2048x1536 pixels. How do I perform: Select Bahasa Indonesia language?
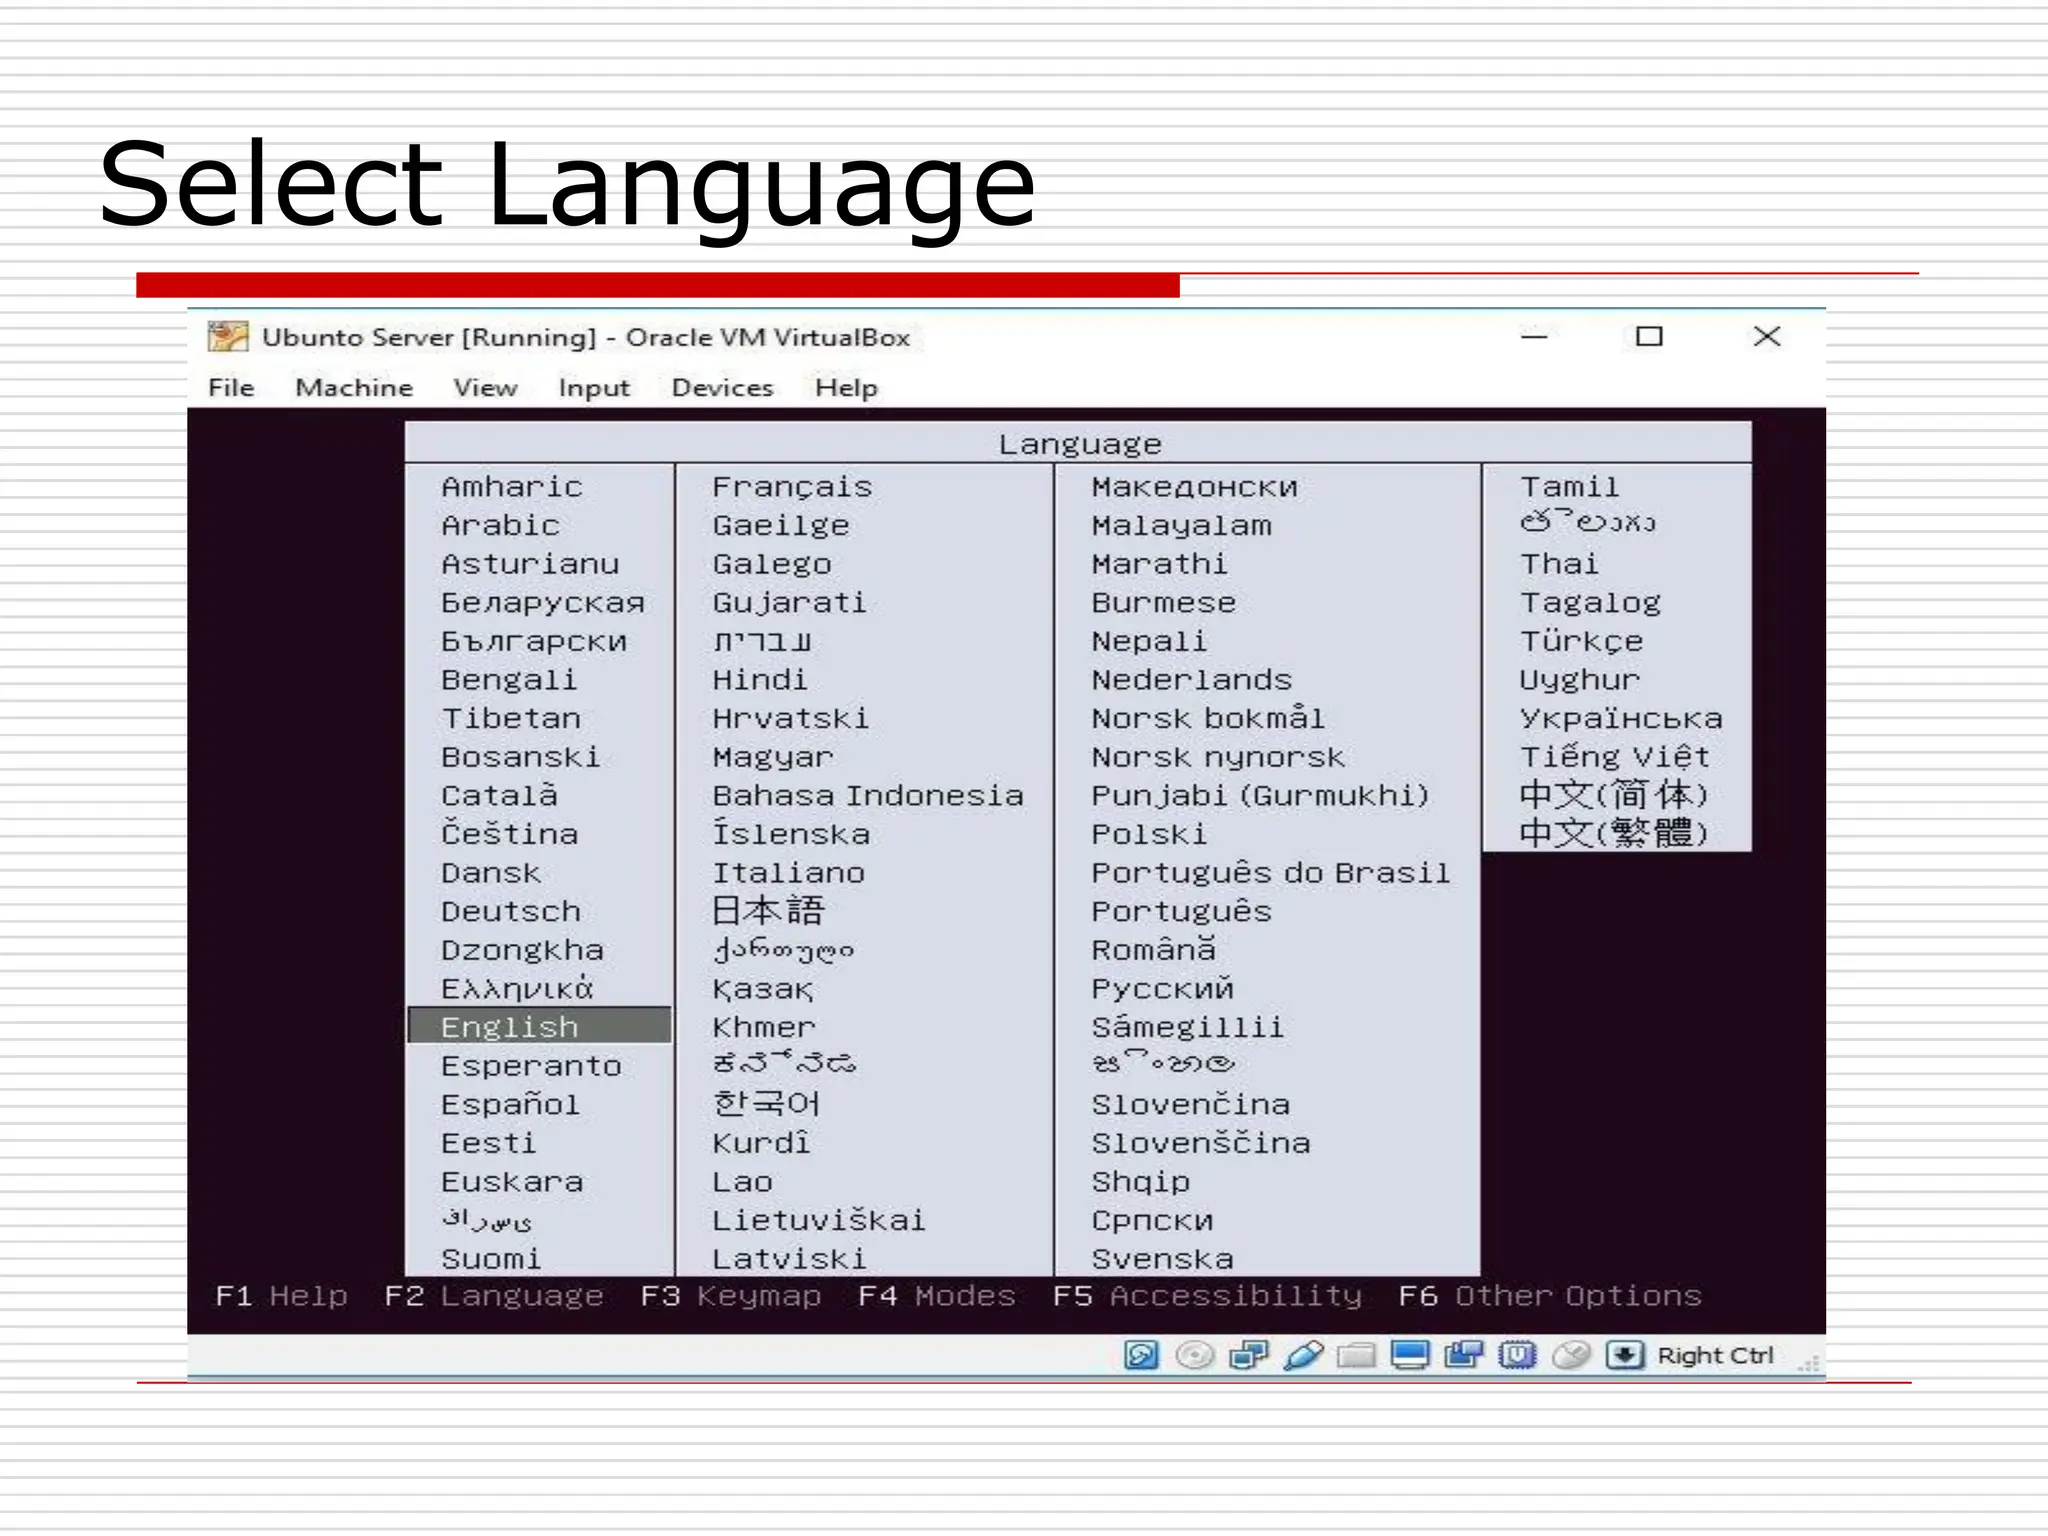tap(868, 795)
